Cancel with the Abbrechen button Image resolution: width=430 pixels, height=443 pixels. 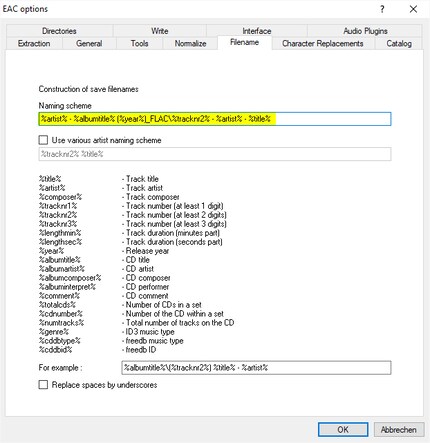(399, 429)
